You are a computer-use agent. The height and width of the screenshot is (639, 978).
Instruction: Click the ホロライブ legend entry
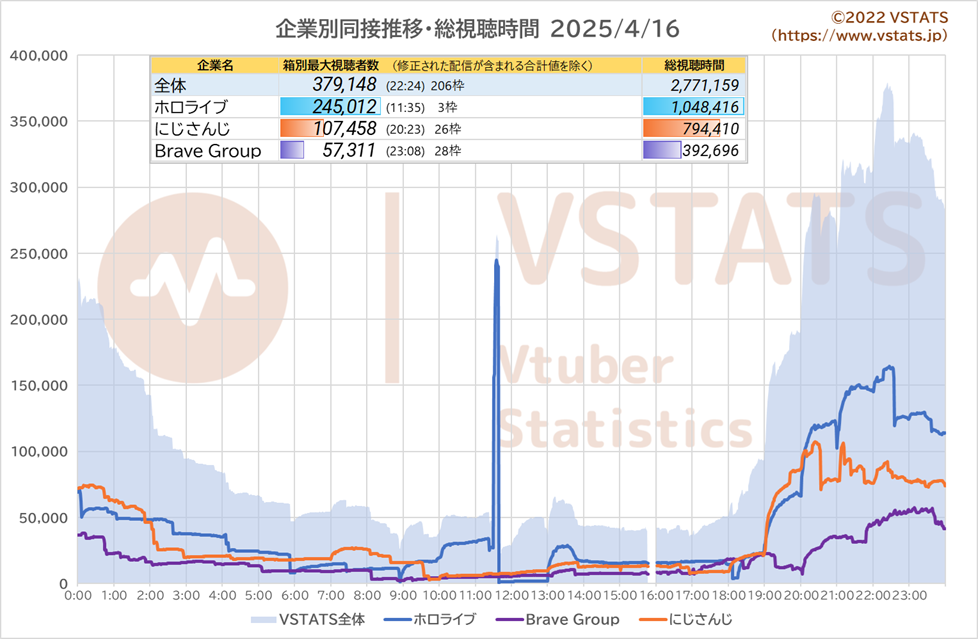click(x=430, y=619)
